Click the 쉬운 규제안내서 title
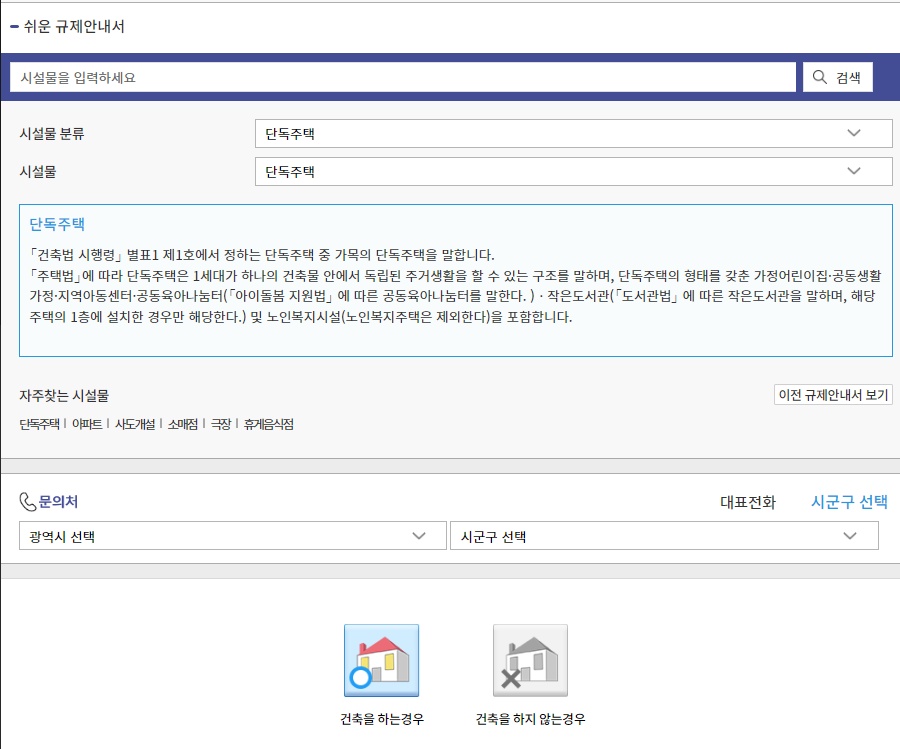 74,26
